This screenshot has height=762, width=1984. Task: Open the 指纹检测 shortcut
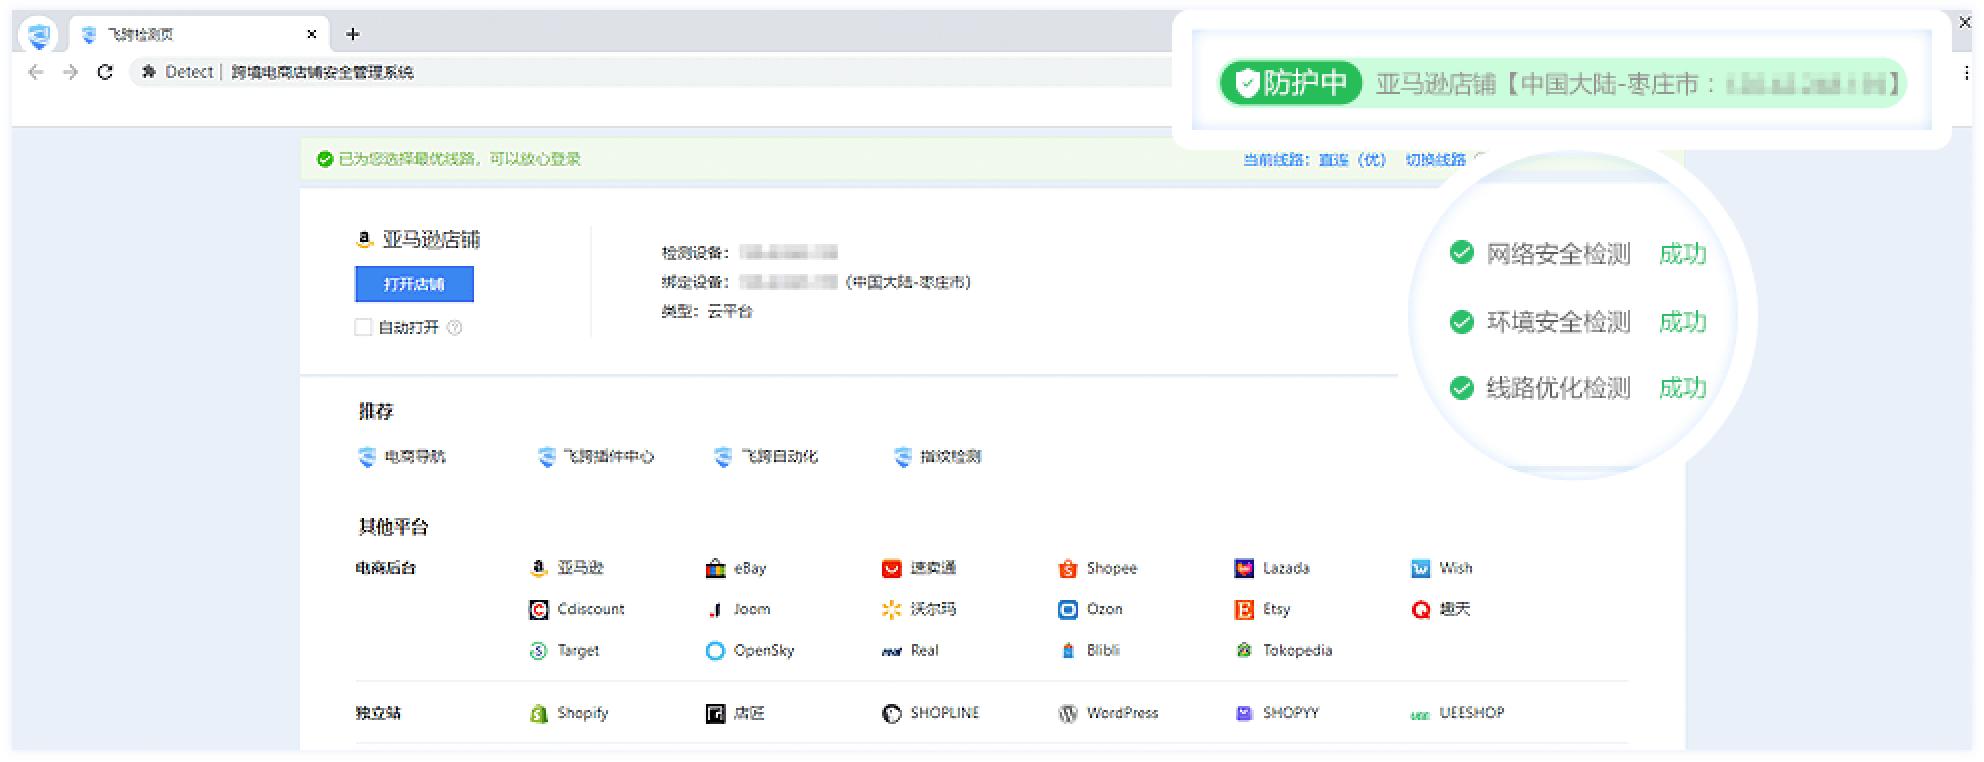tap(937, 457)
